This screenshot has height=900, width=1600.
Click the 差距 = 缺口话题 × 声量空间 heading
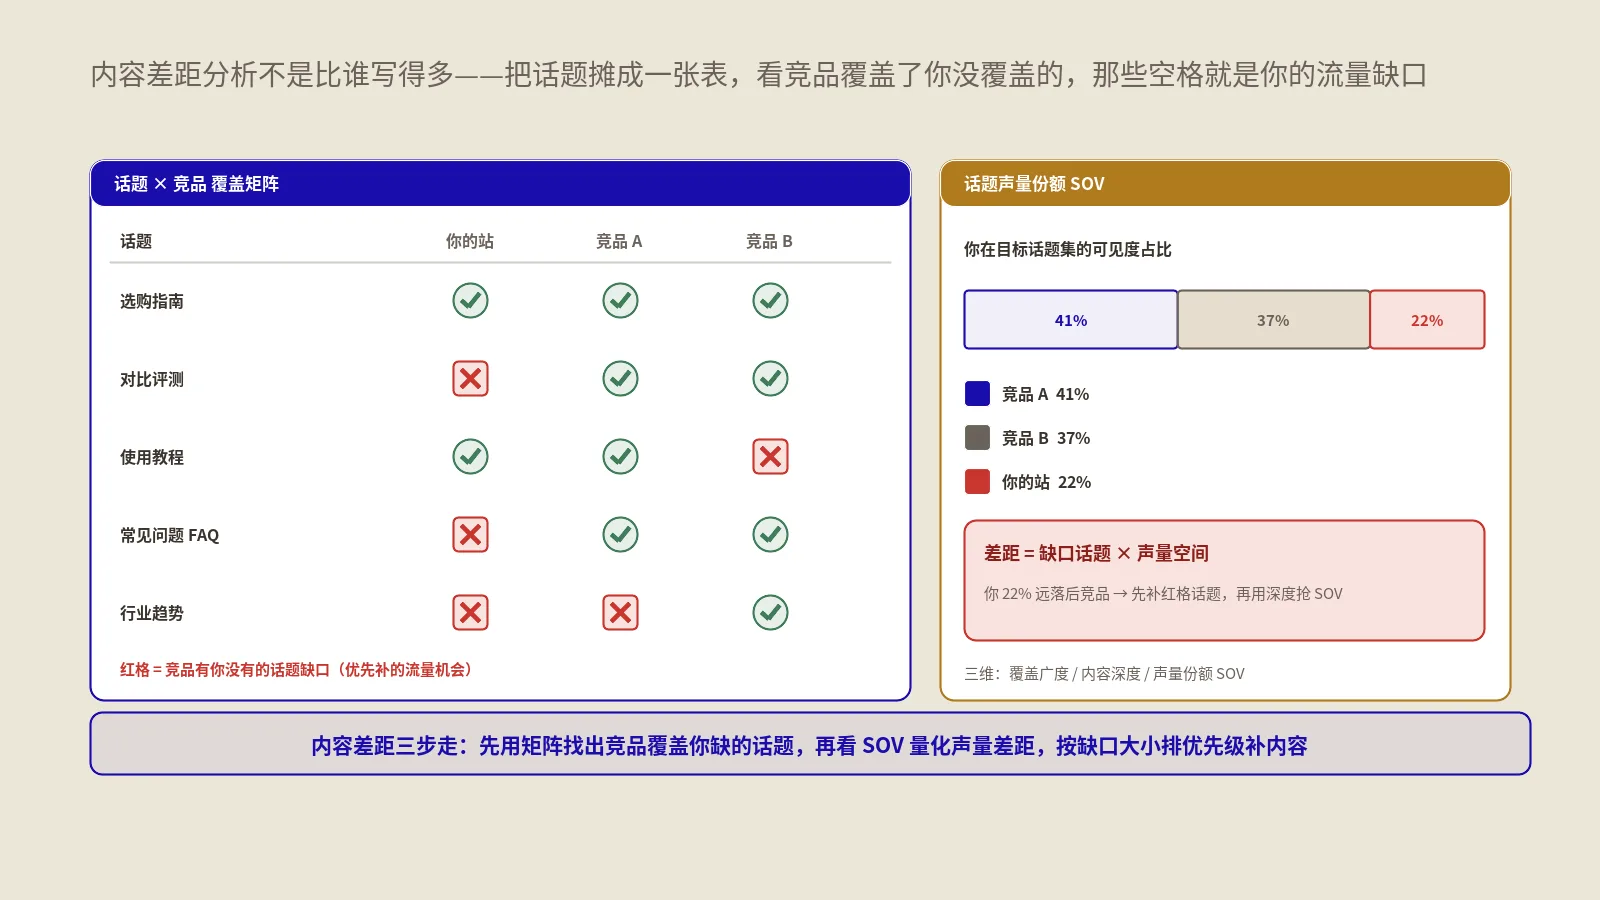tap(1096, 553)
